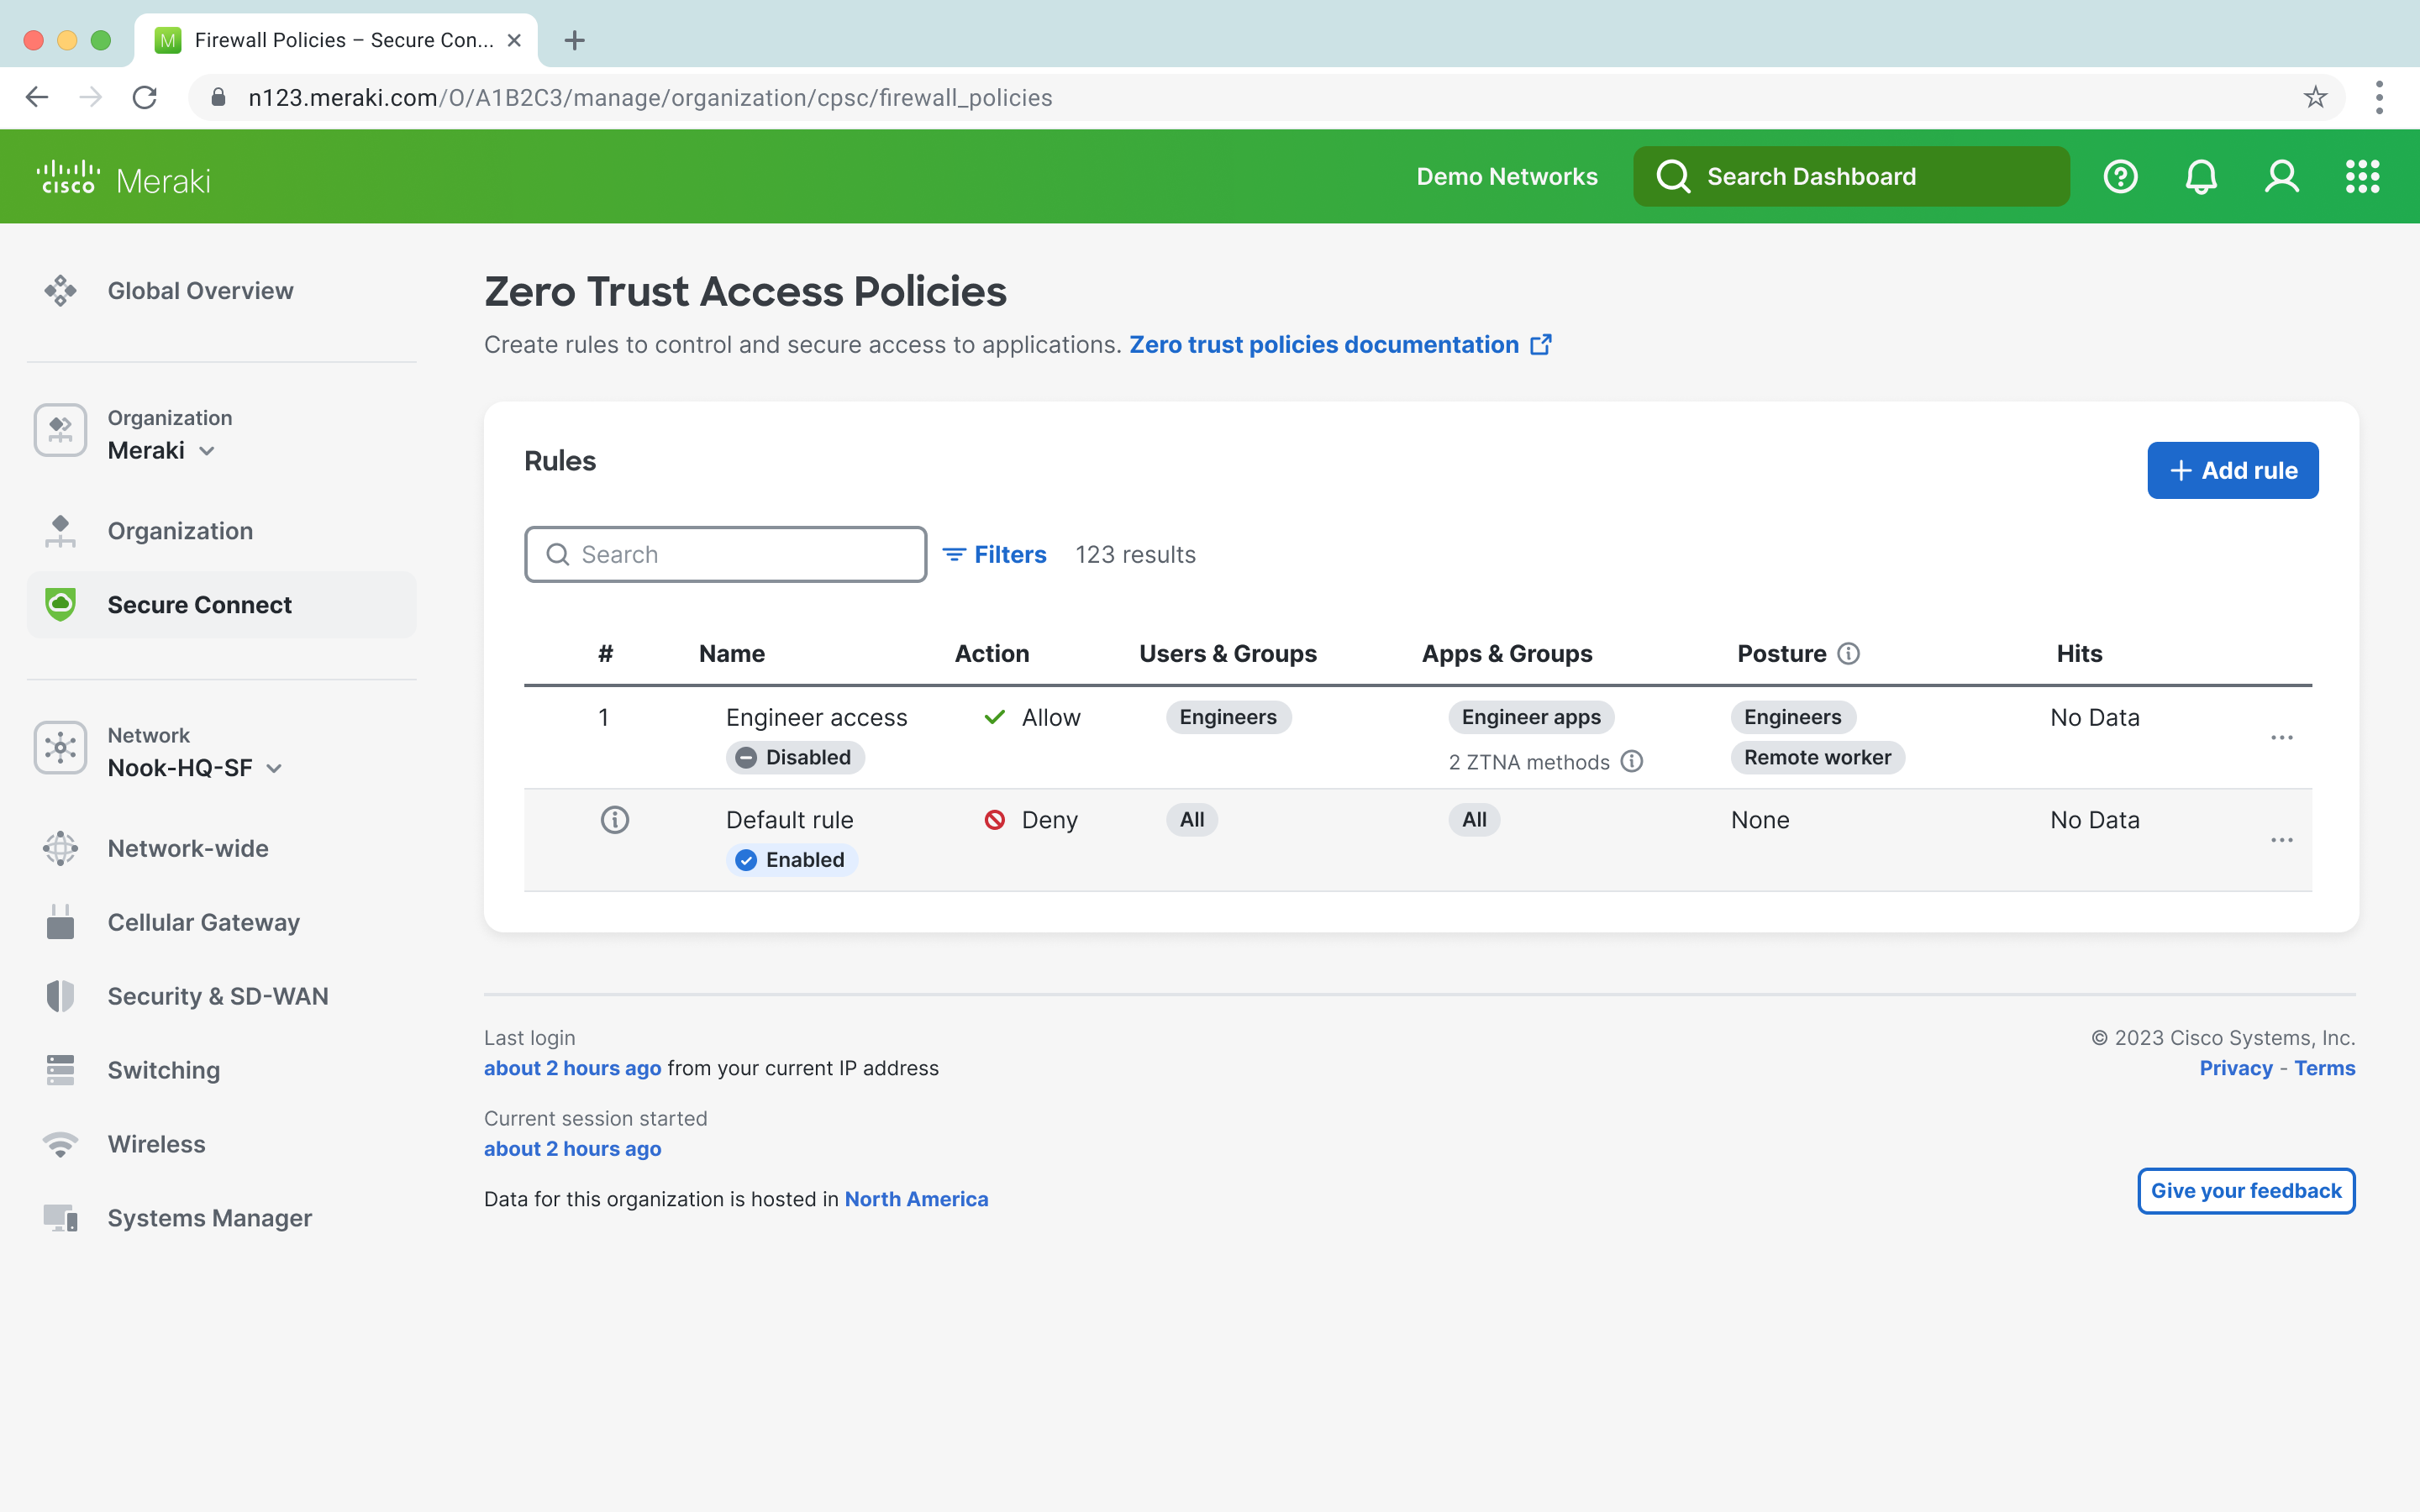Open the help question mark icon
This screenshot has width=2420, height=1512.
(2121, 176)
